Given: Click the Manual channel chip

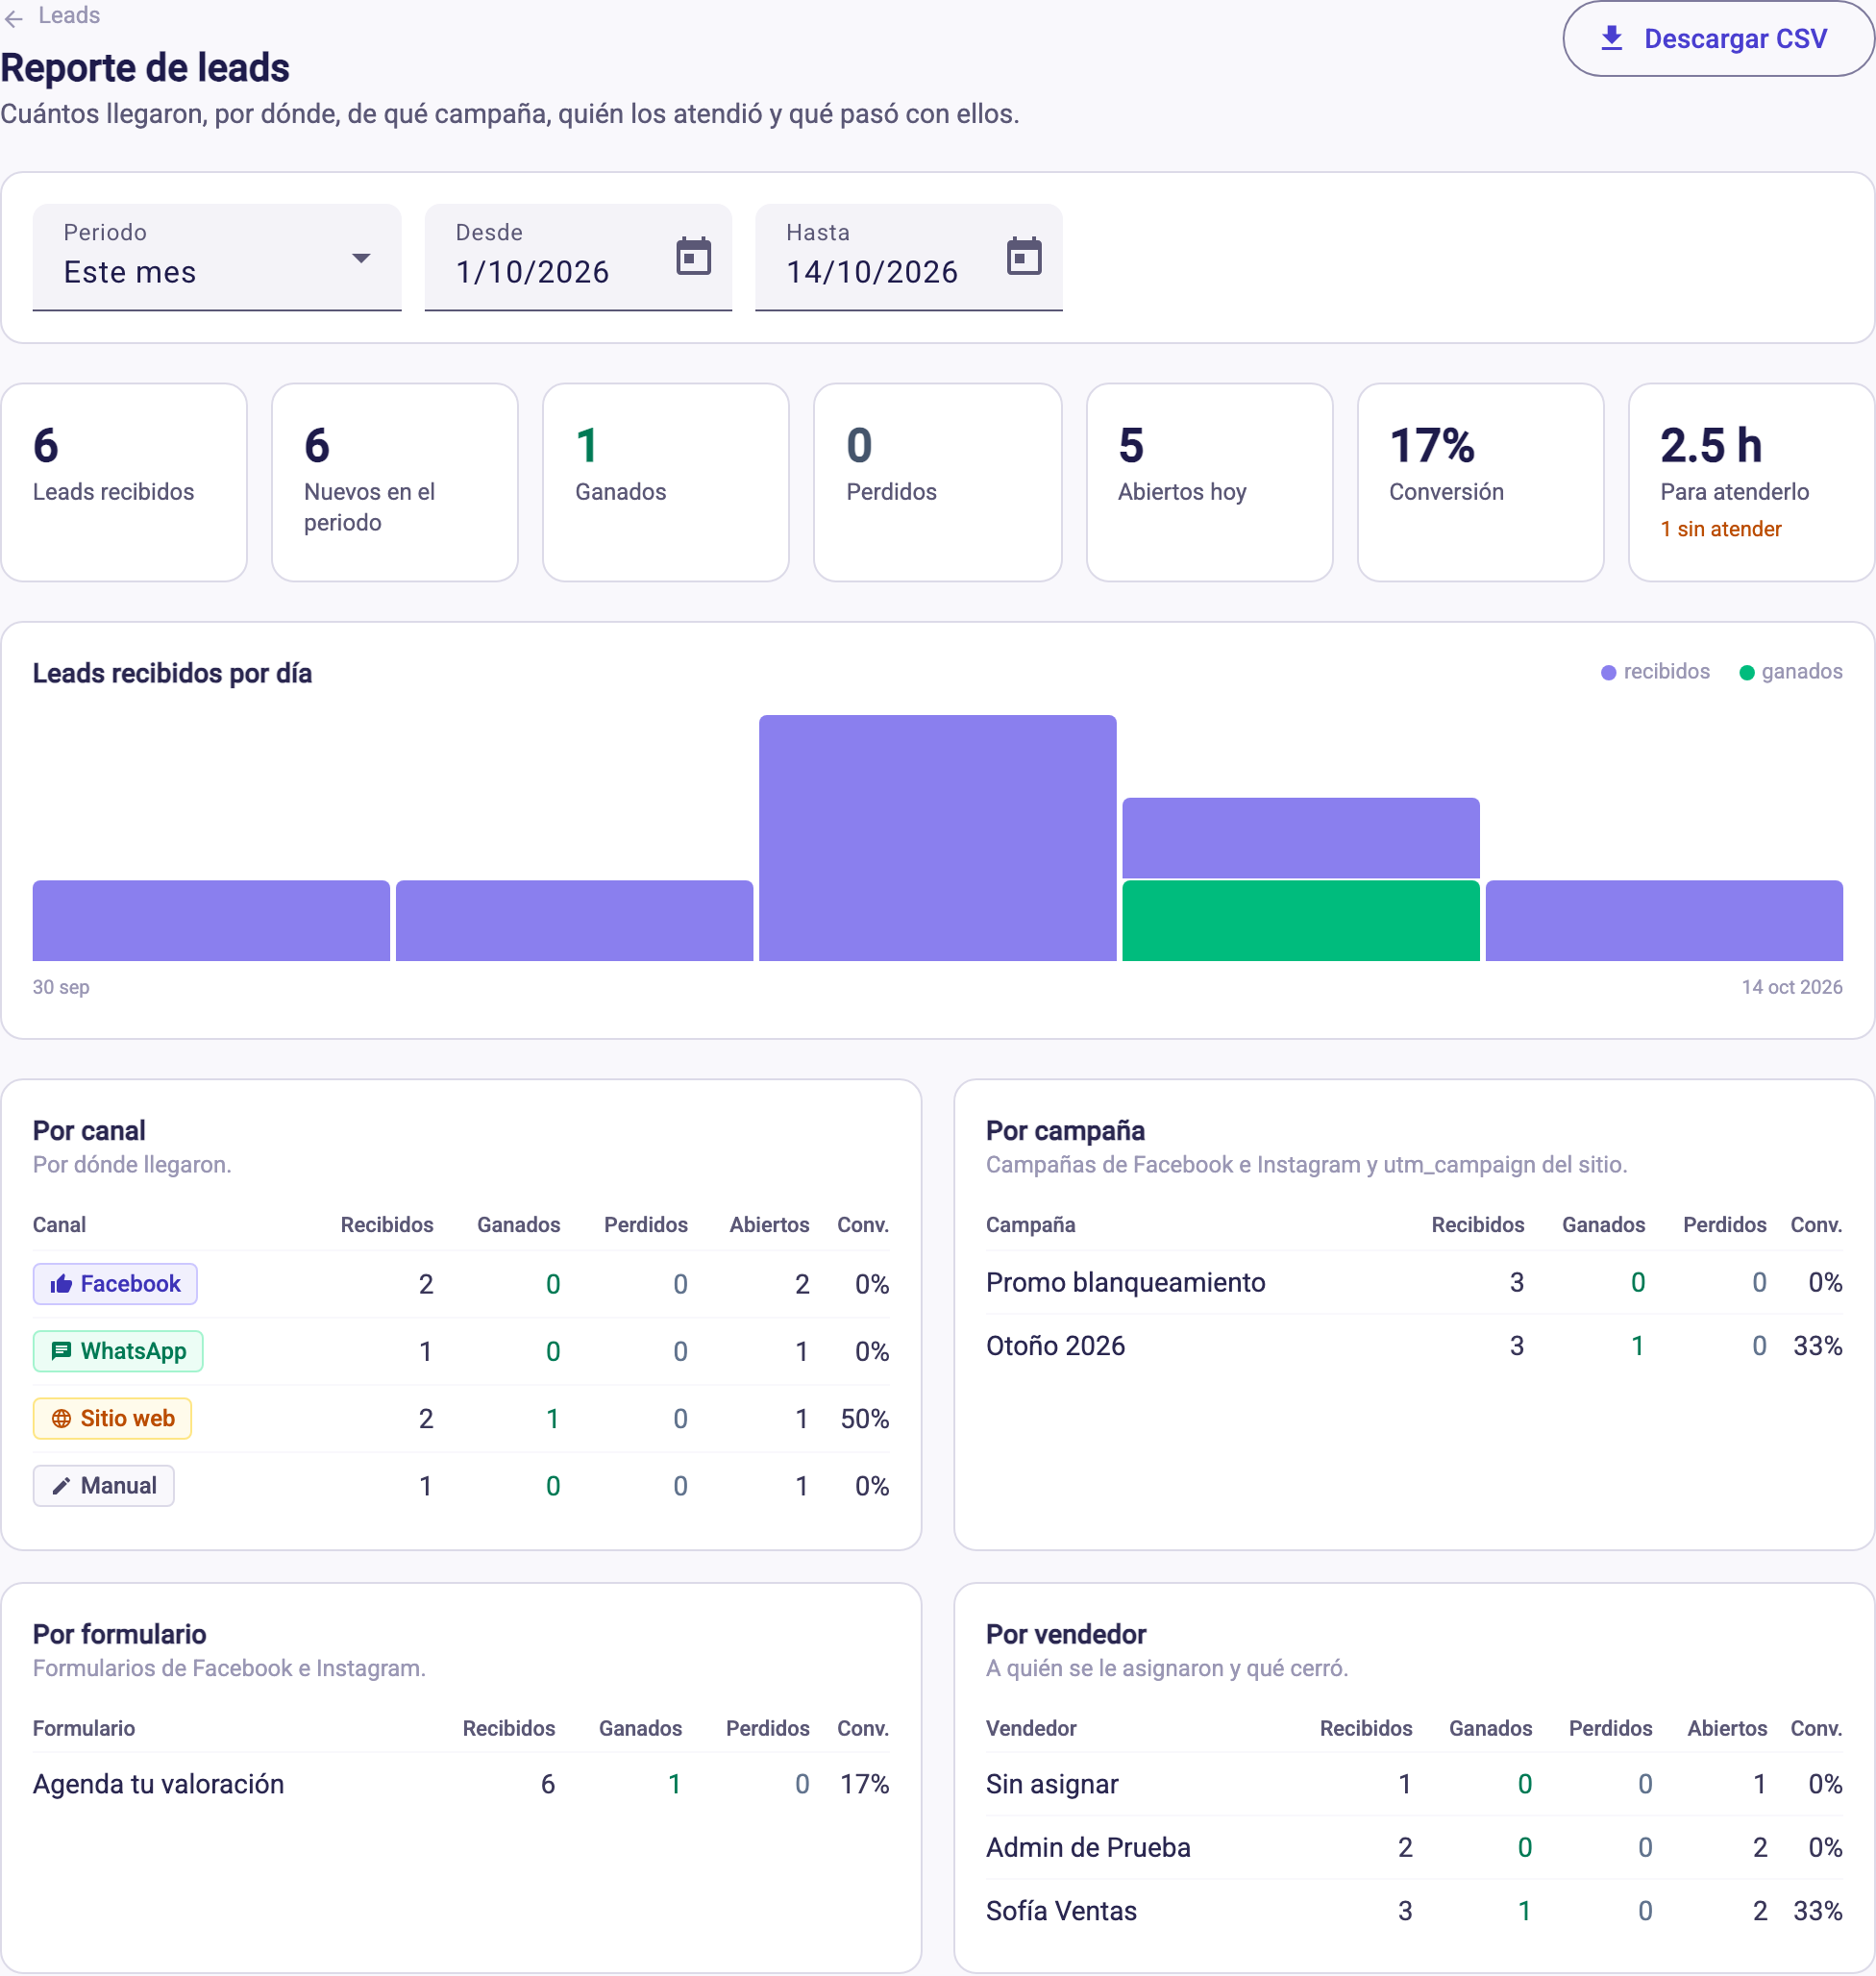Looking at the screenshot, I should point(103,1486).
